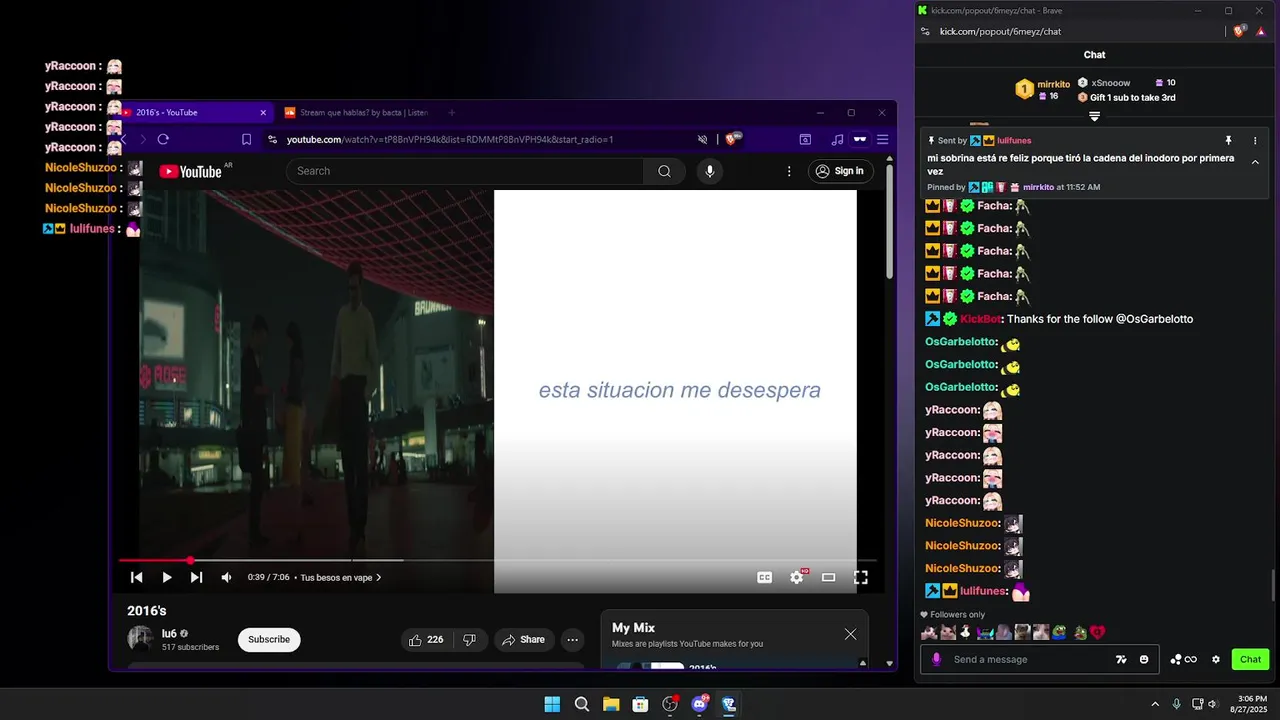
Task: Open the Brave wallet toolbar icon
Action: point(805,139)
